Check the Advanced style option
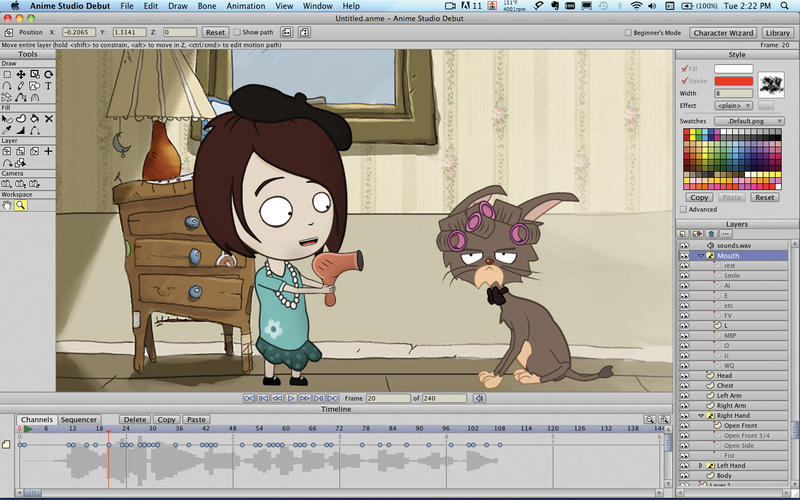 pyautogui.click(x=684, y=209)
